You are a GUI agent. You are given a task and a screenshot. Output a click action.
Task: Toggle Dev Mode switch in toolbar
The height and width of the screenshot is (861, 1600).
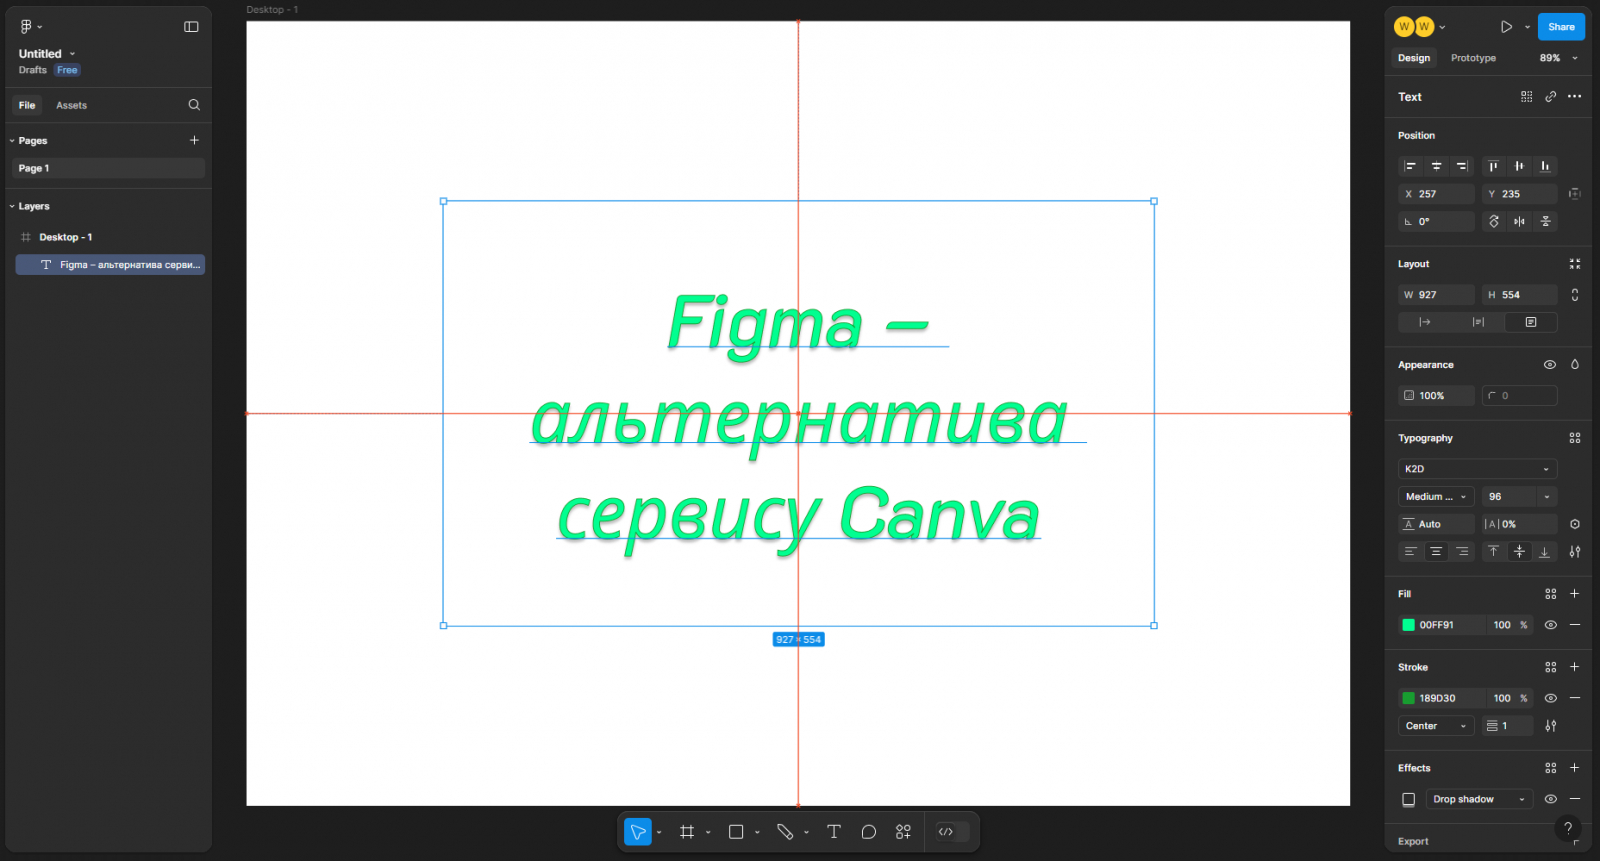tap(952, 831)
